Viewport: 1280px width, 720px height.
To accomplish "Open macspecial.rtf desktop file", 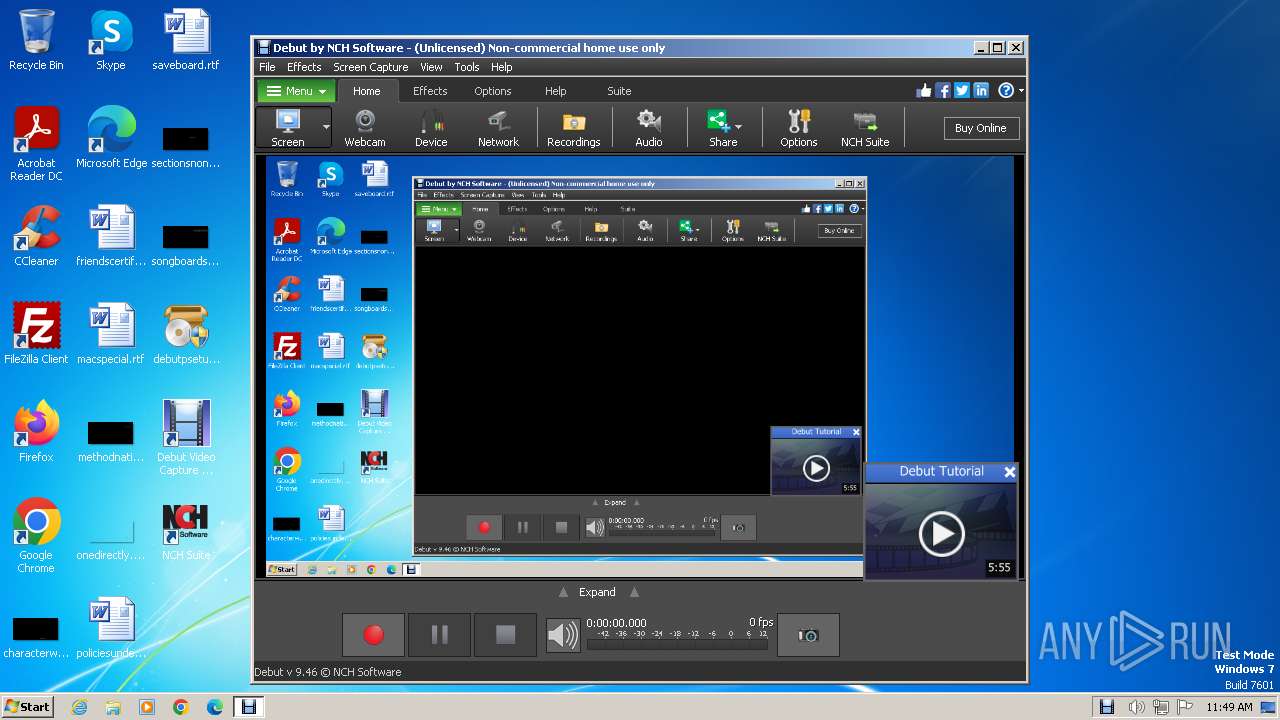I will coord(110,333).
